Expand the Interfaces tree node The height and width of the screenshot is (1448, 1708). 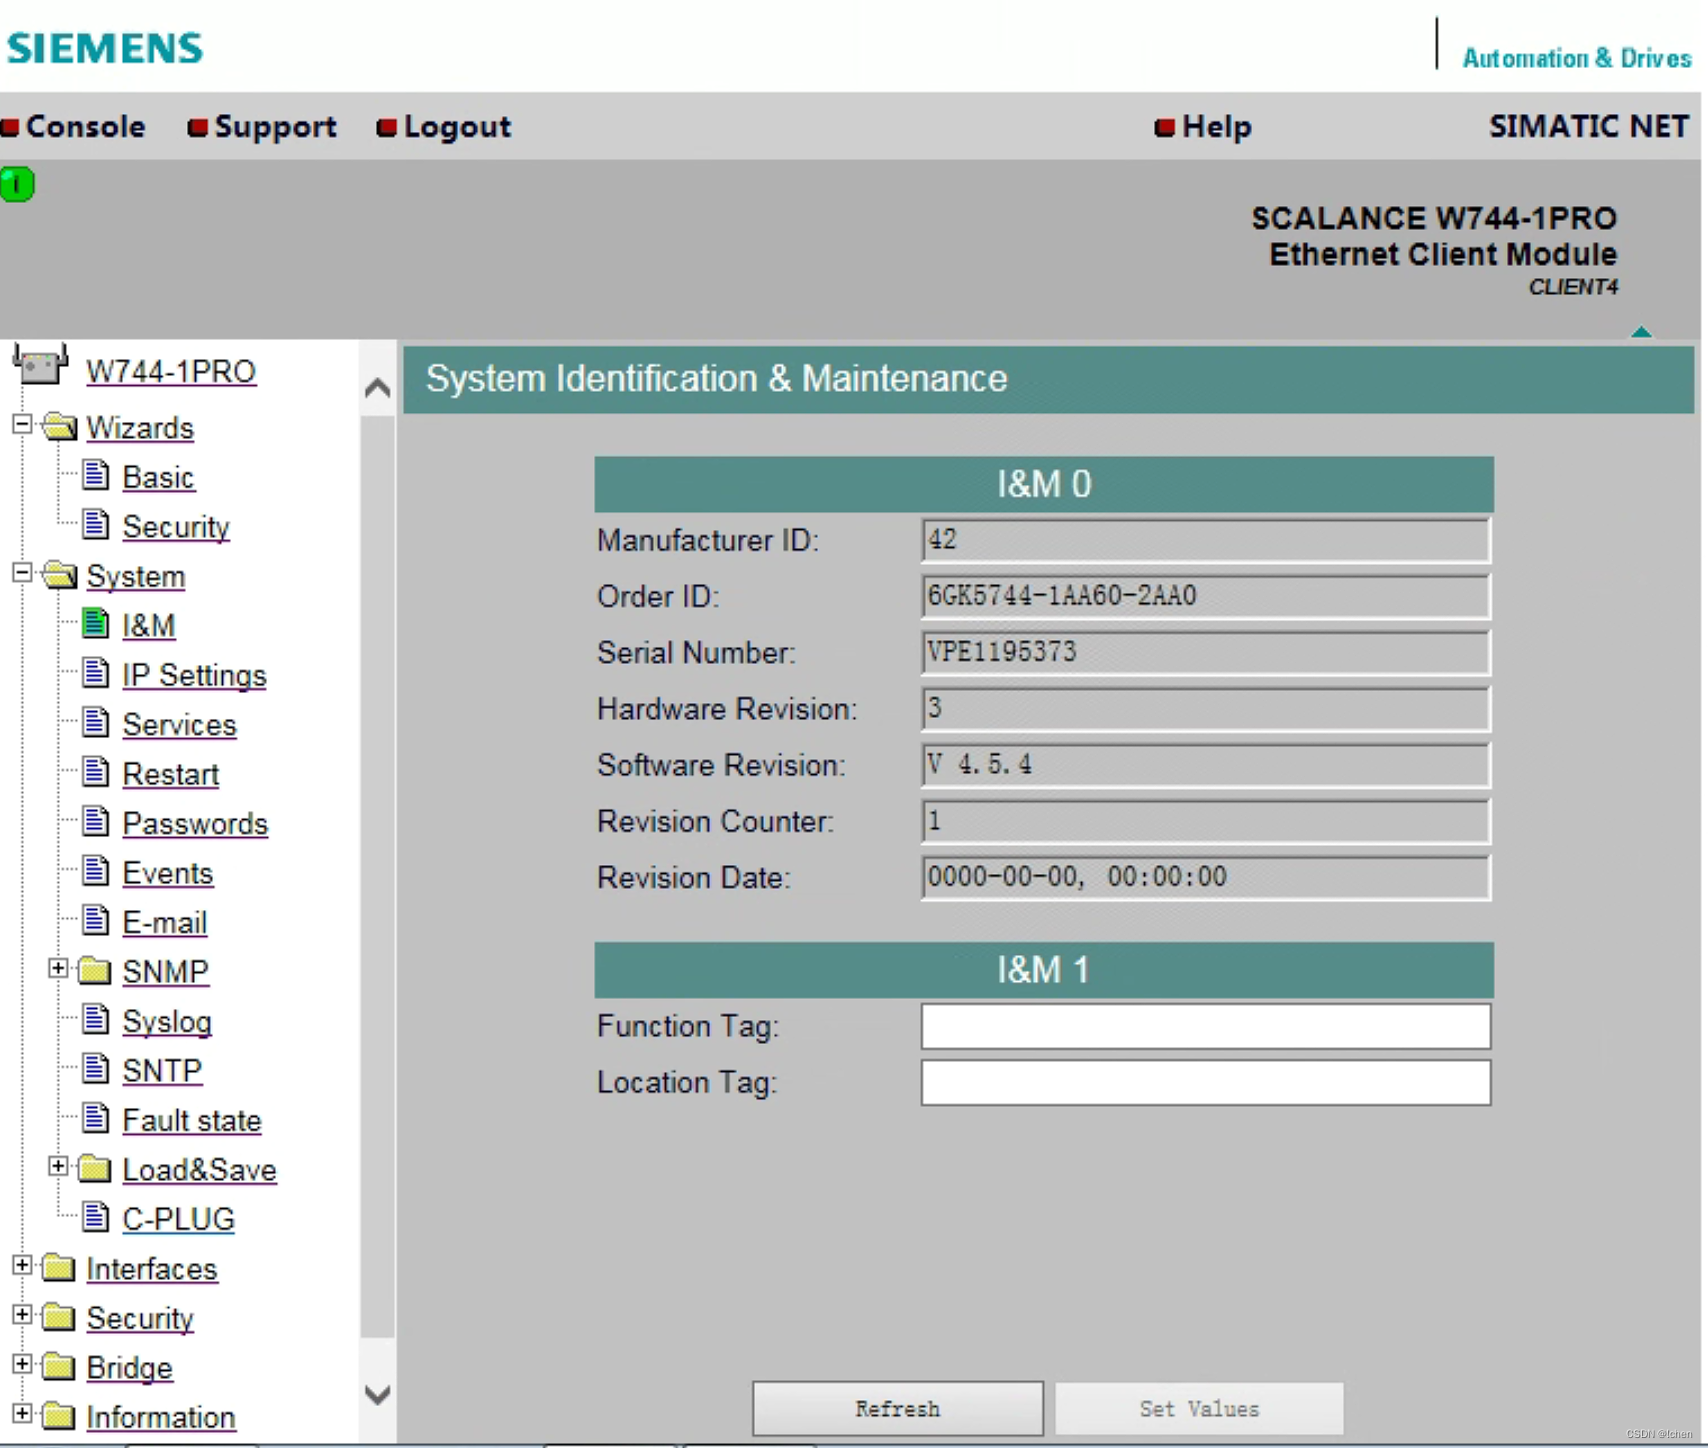click(22, 1265)
